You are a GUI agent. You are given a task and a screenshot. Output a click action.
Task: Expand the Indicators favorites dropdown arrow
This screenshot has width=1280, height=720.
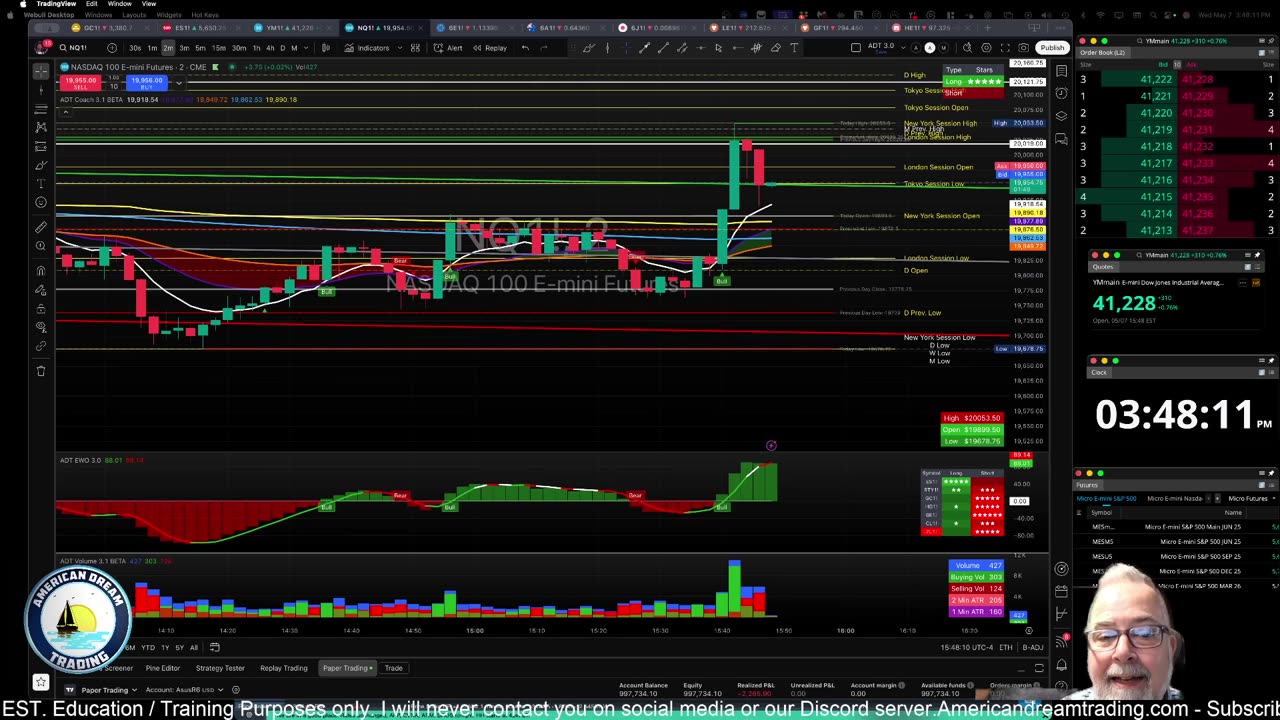click(x=399, y=48)
